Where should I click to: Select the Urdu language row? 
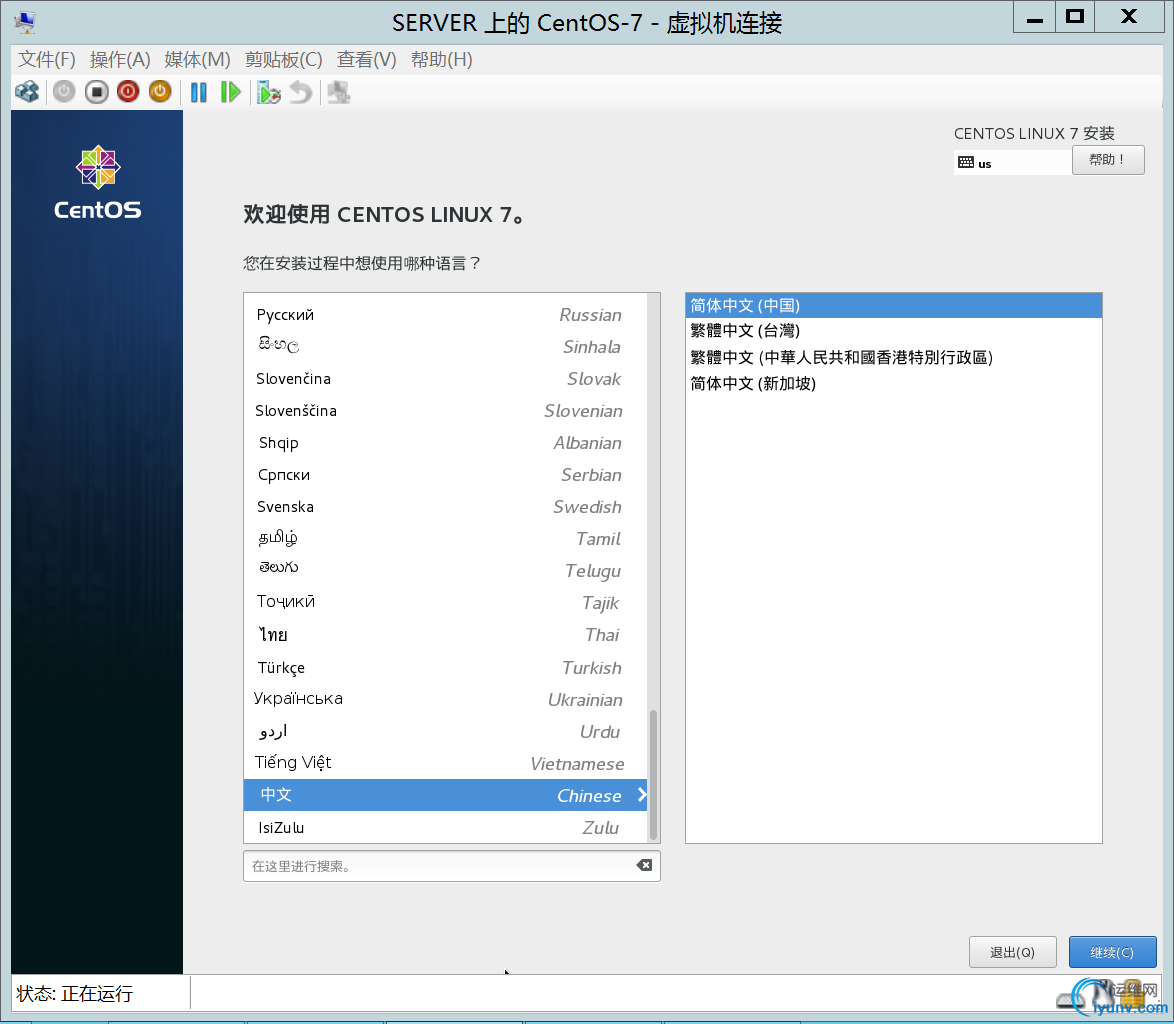tap(445, 732)
